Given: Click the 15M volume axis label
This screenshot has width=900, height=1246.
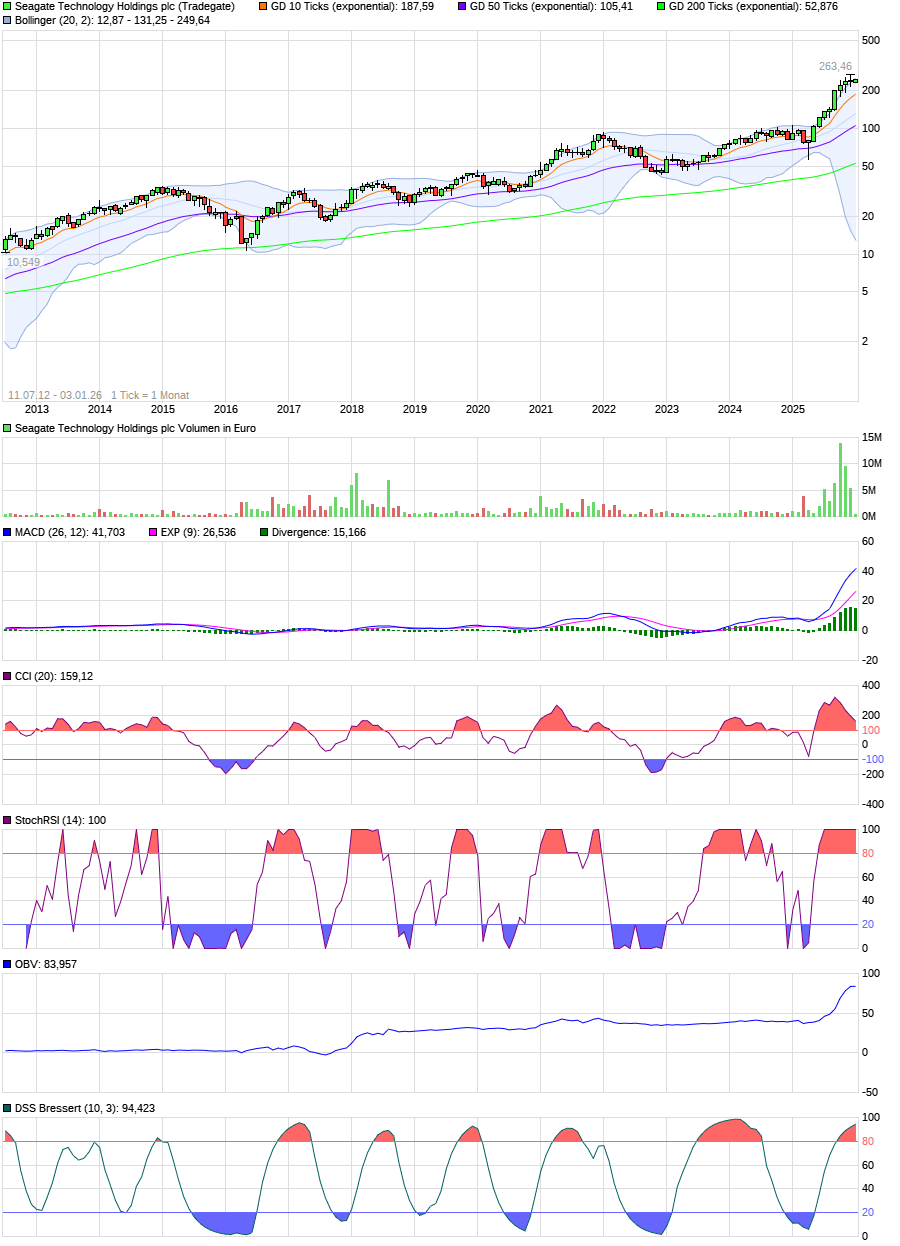Looking at the screenshot, I should point(871,438).
